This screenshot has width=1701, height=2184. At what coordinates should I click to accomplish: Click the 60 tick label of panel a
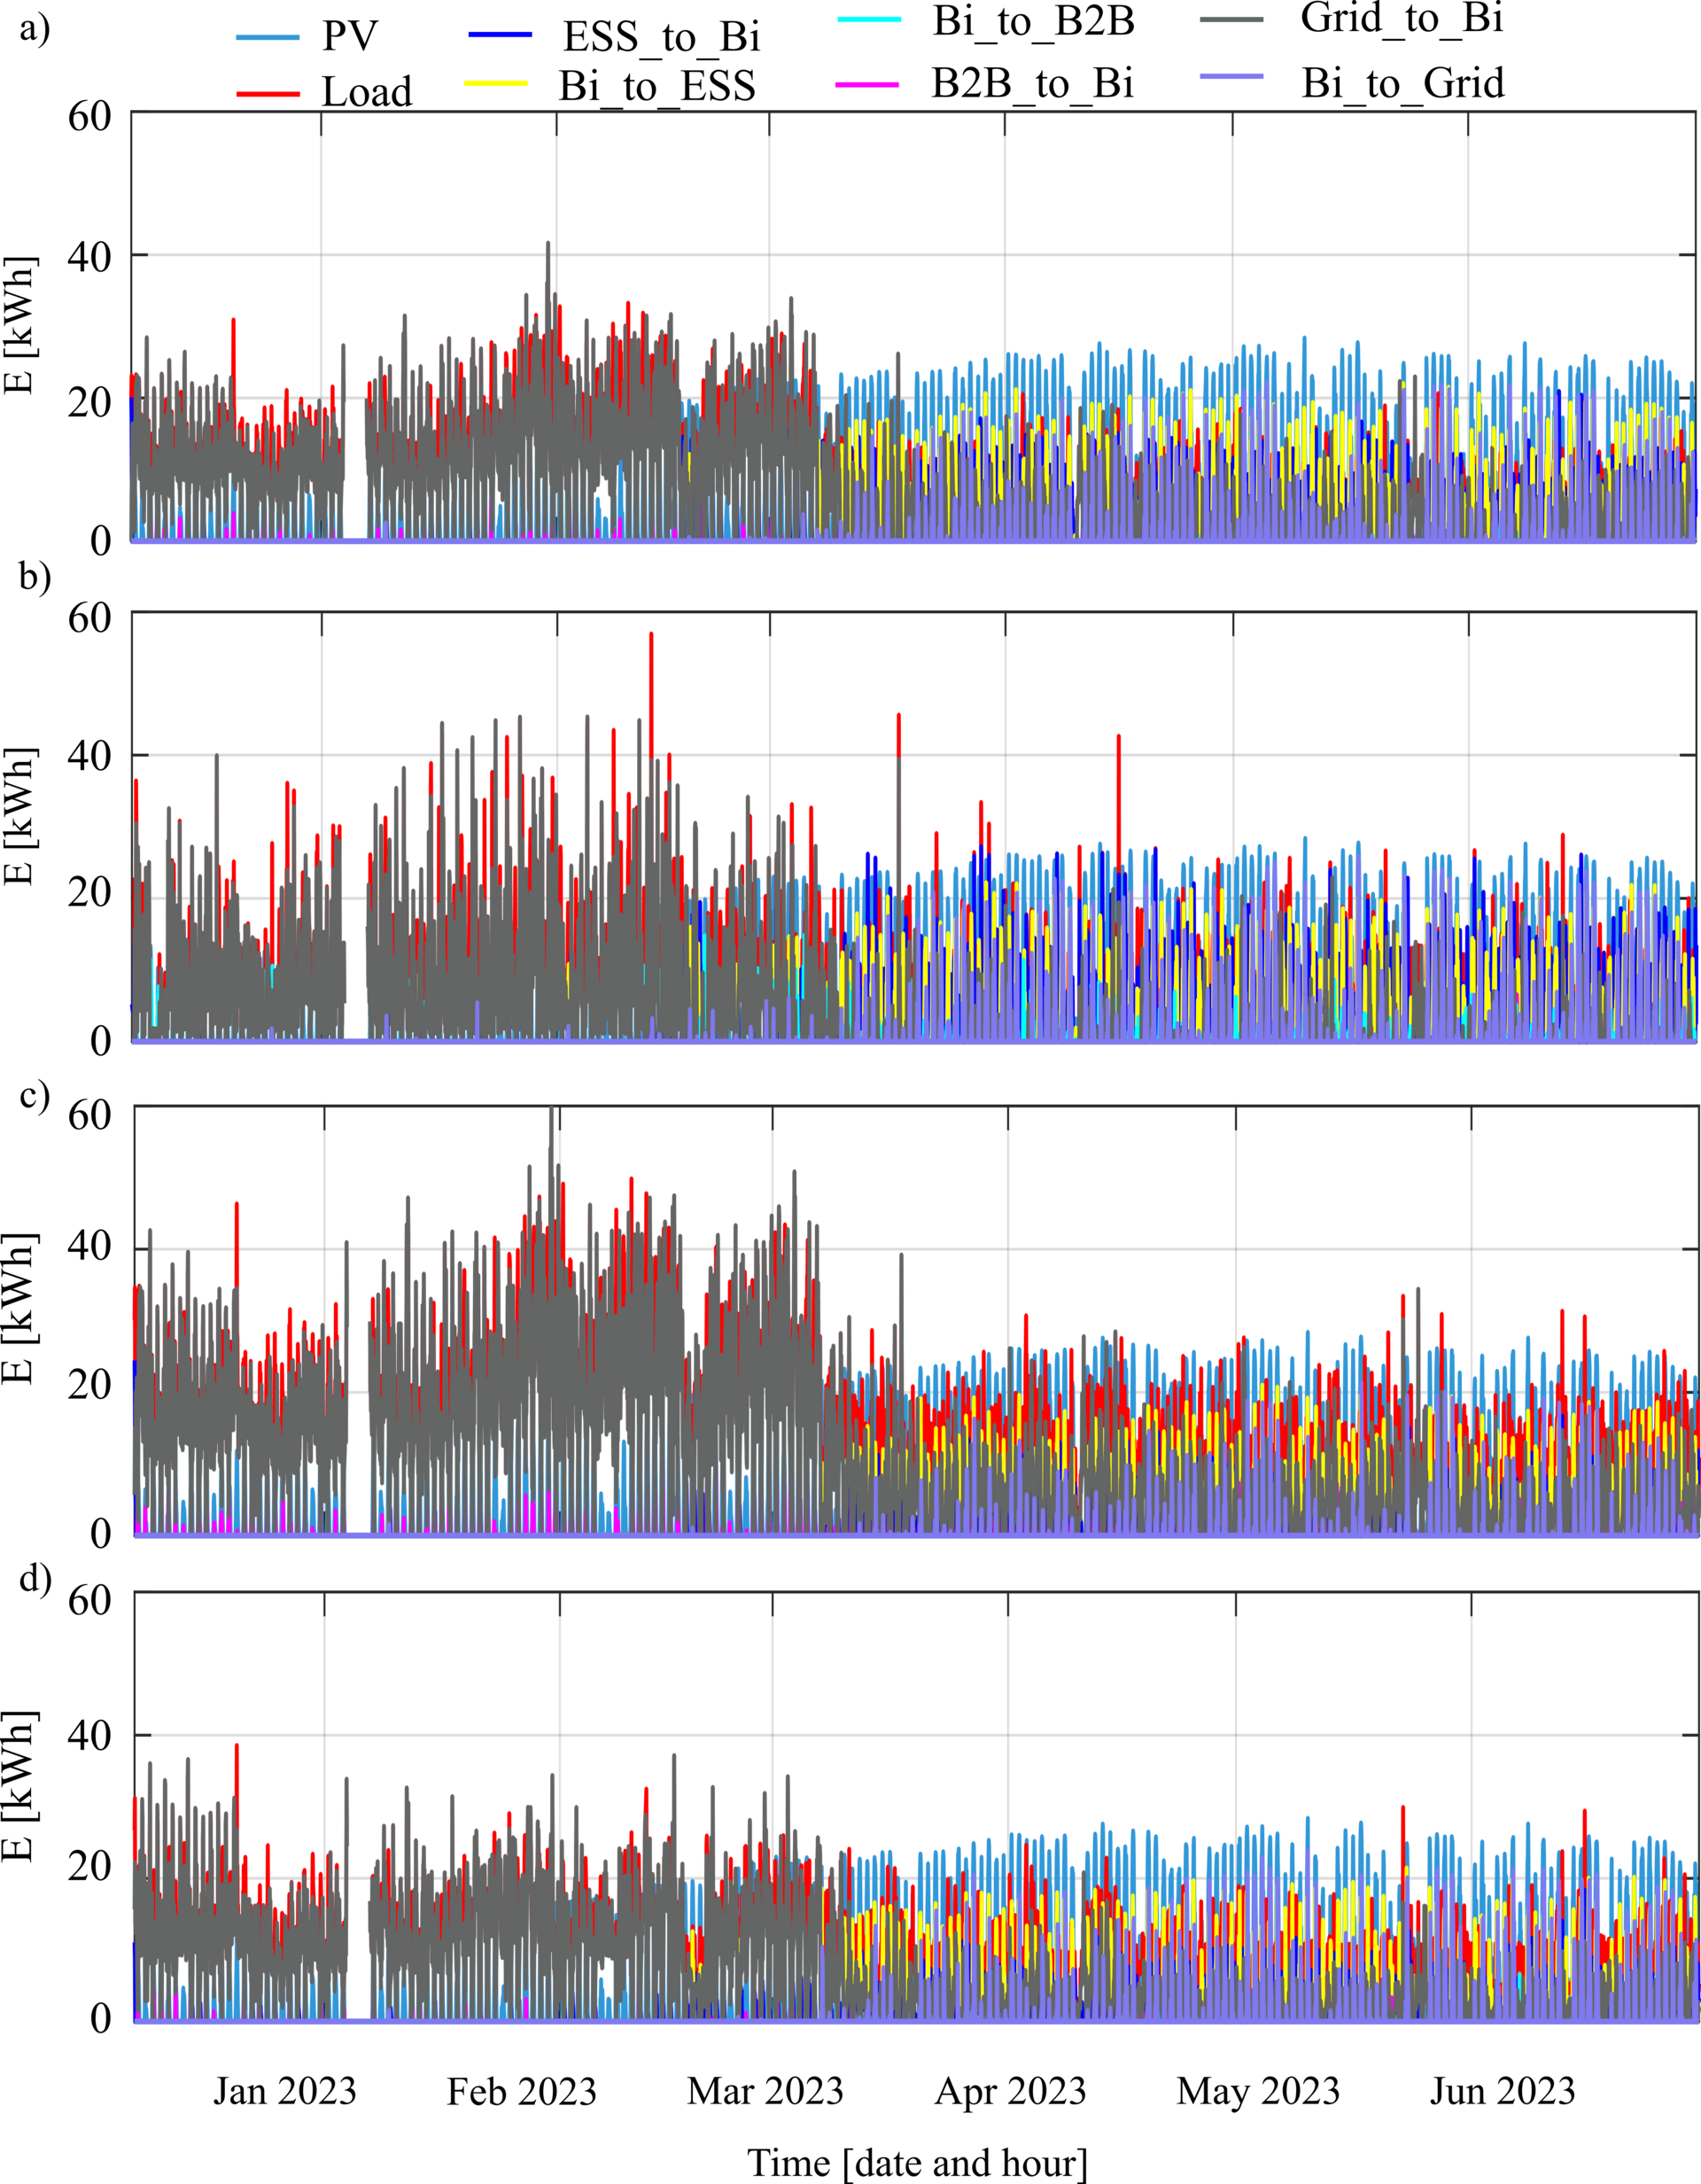(89, 117)
